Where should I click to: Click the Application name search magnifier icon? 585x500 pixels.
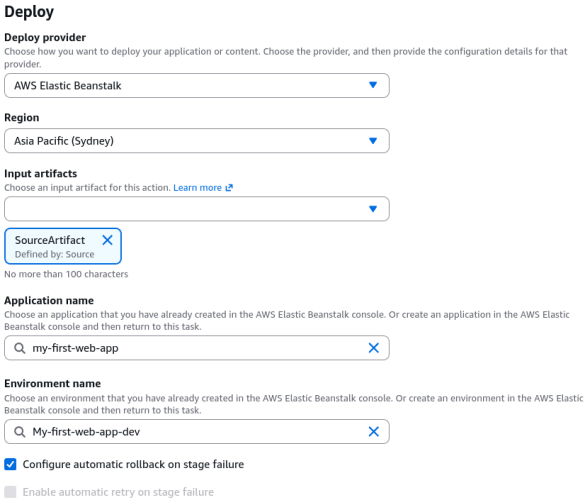click(19, 348)
